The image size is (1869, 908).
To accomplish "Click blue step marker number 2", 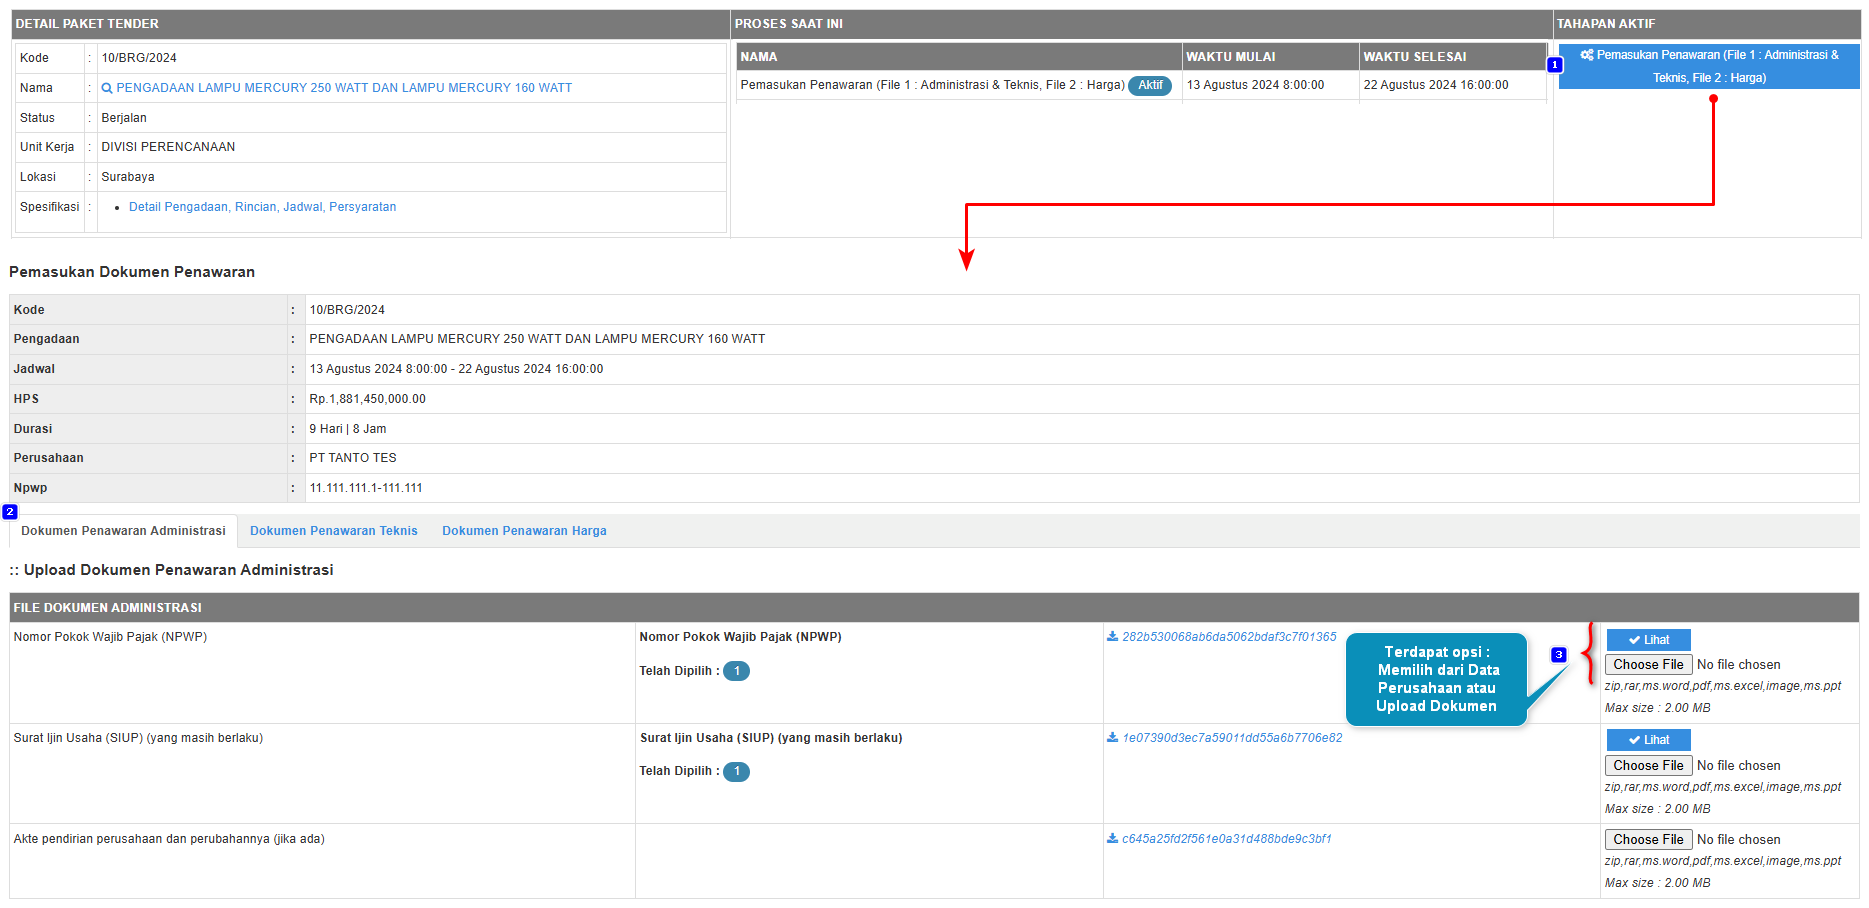I will [10, 512].
